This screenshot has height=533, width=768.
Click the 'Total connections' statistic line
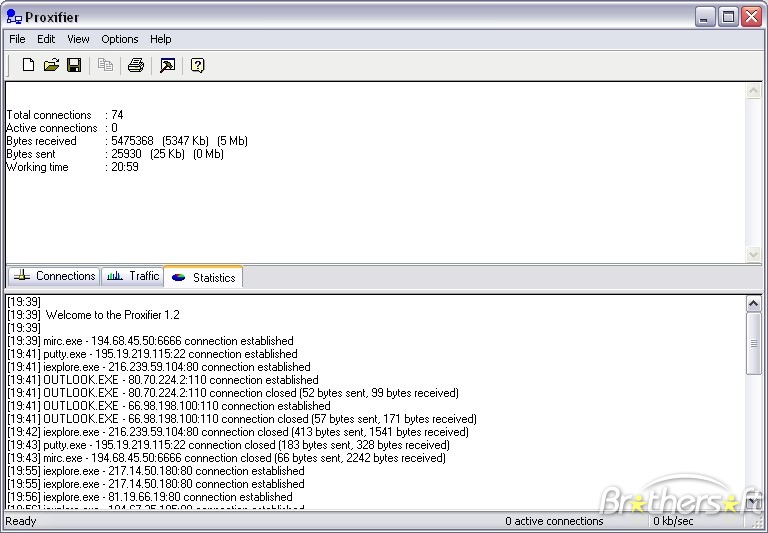click(x=65, y=115)
